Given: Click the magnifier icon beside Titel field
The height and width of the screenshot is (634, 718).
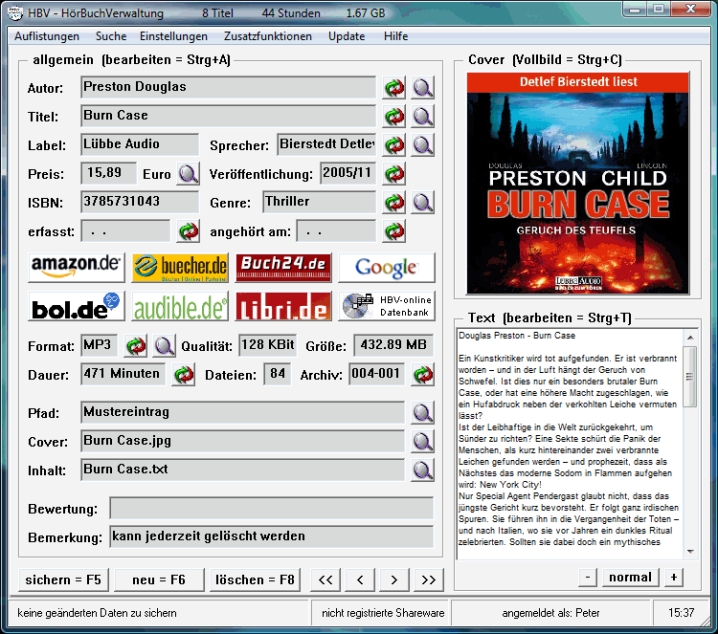Looking at the screenshot, I should pos(423,116).
